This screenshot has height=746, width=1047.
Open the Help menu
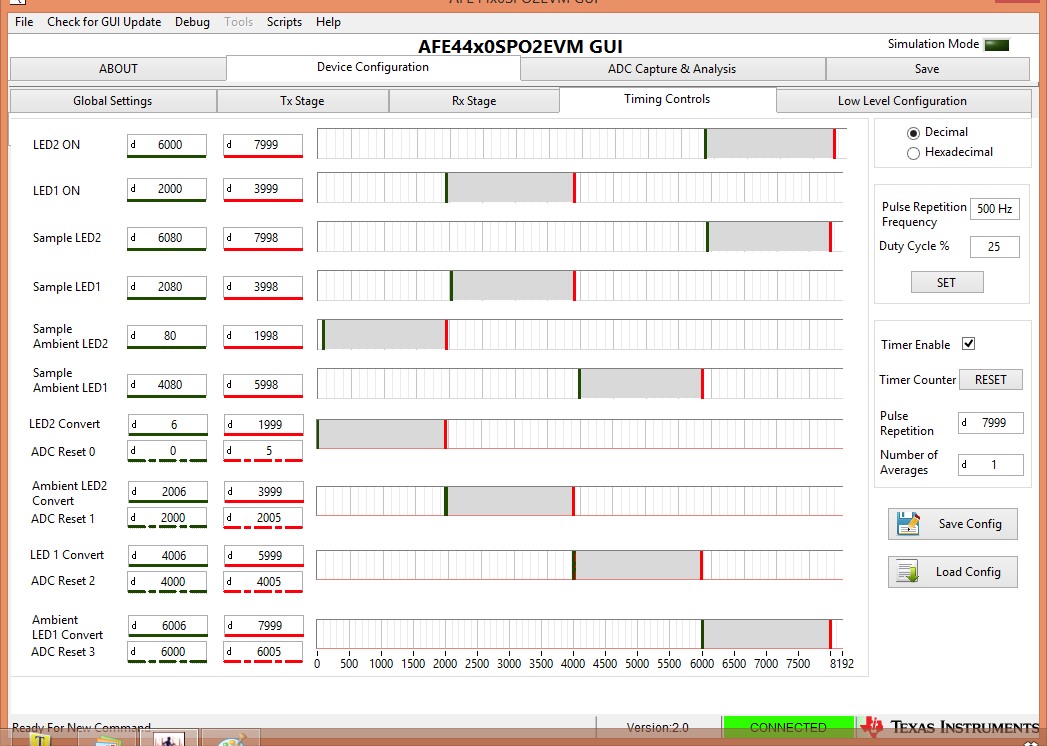pos(329,22)
